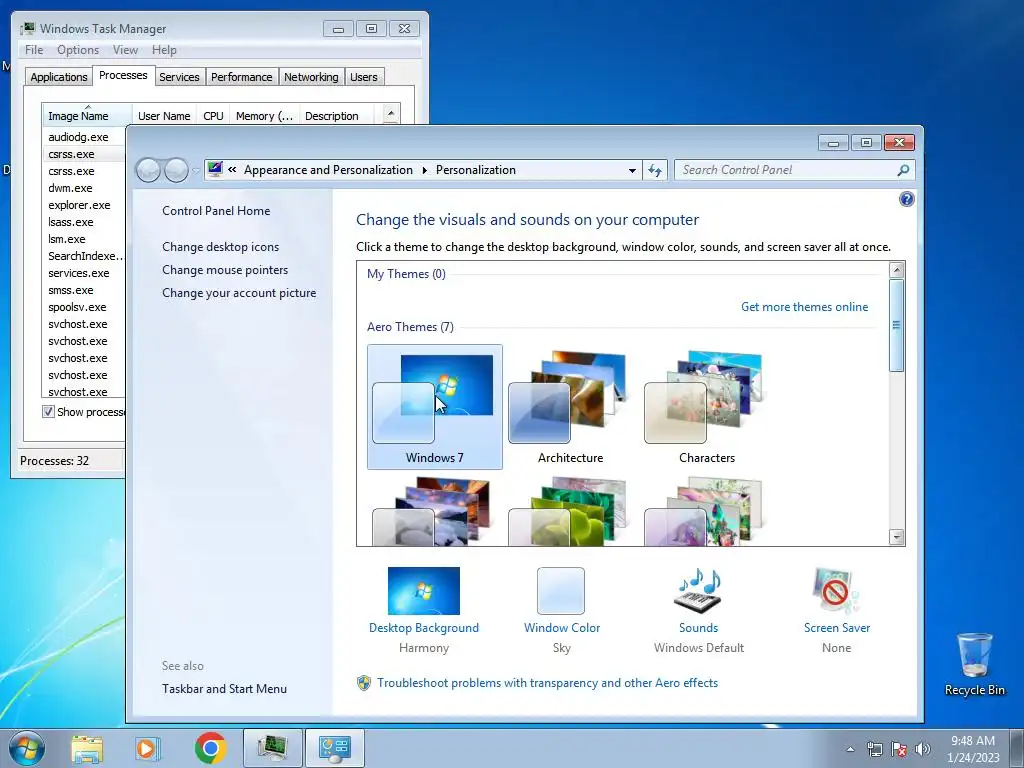Switch to the Networking tab

[311, 77]
